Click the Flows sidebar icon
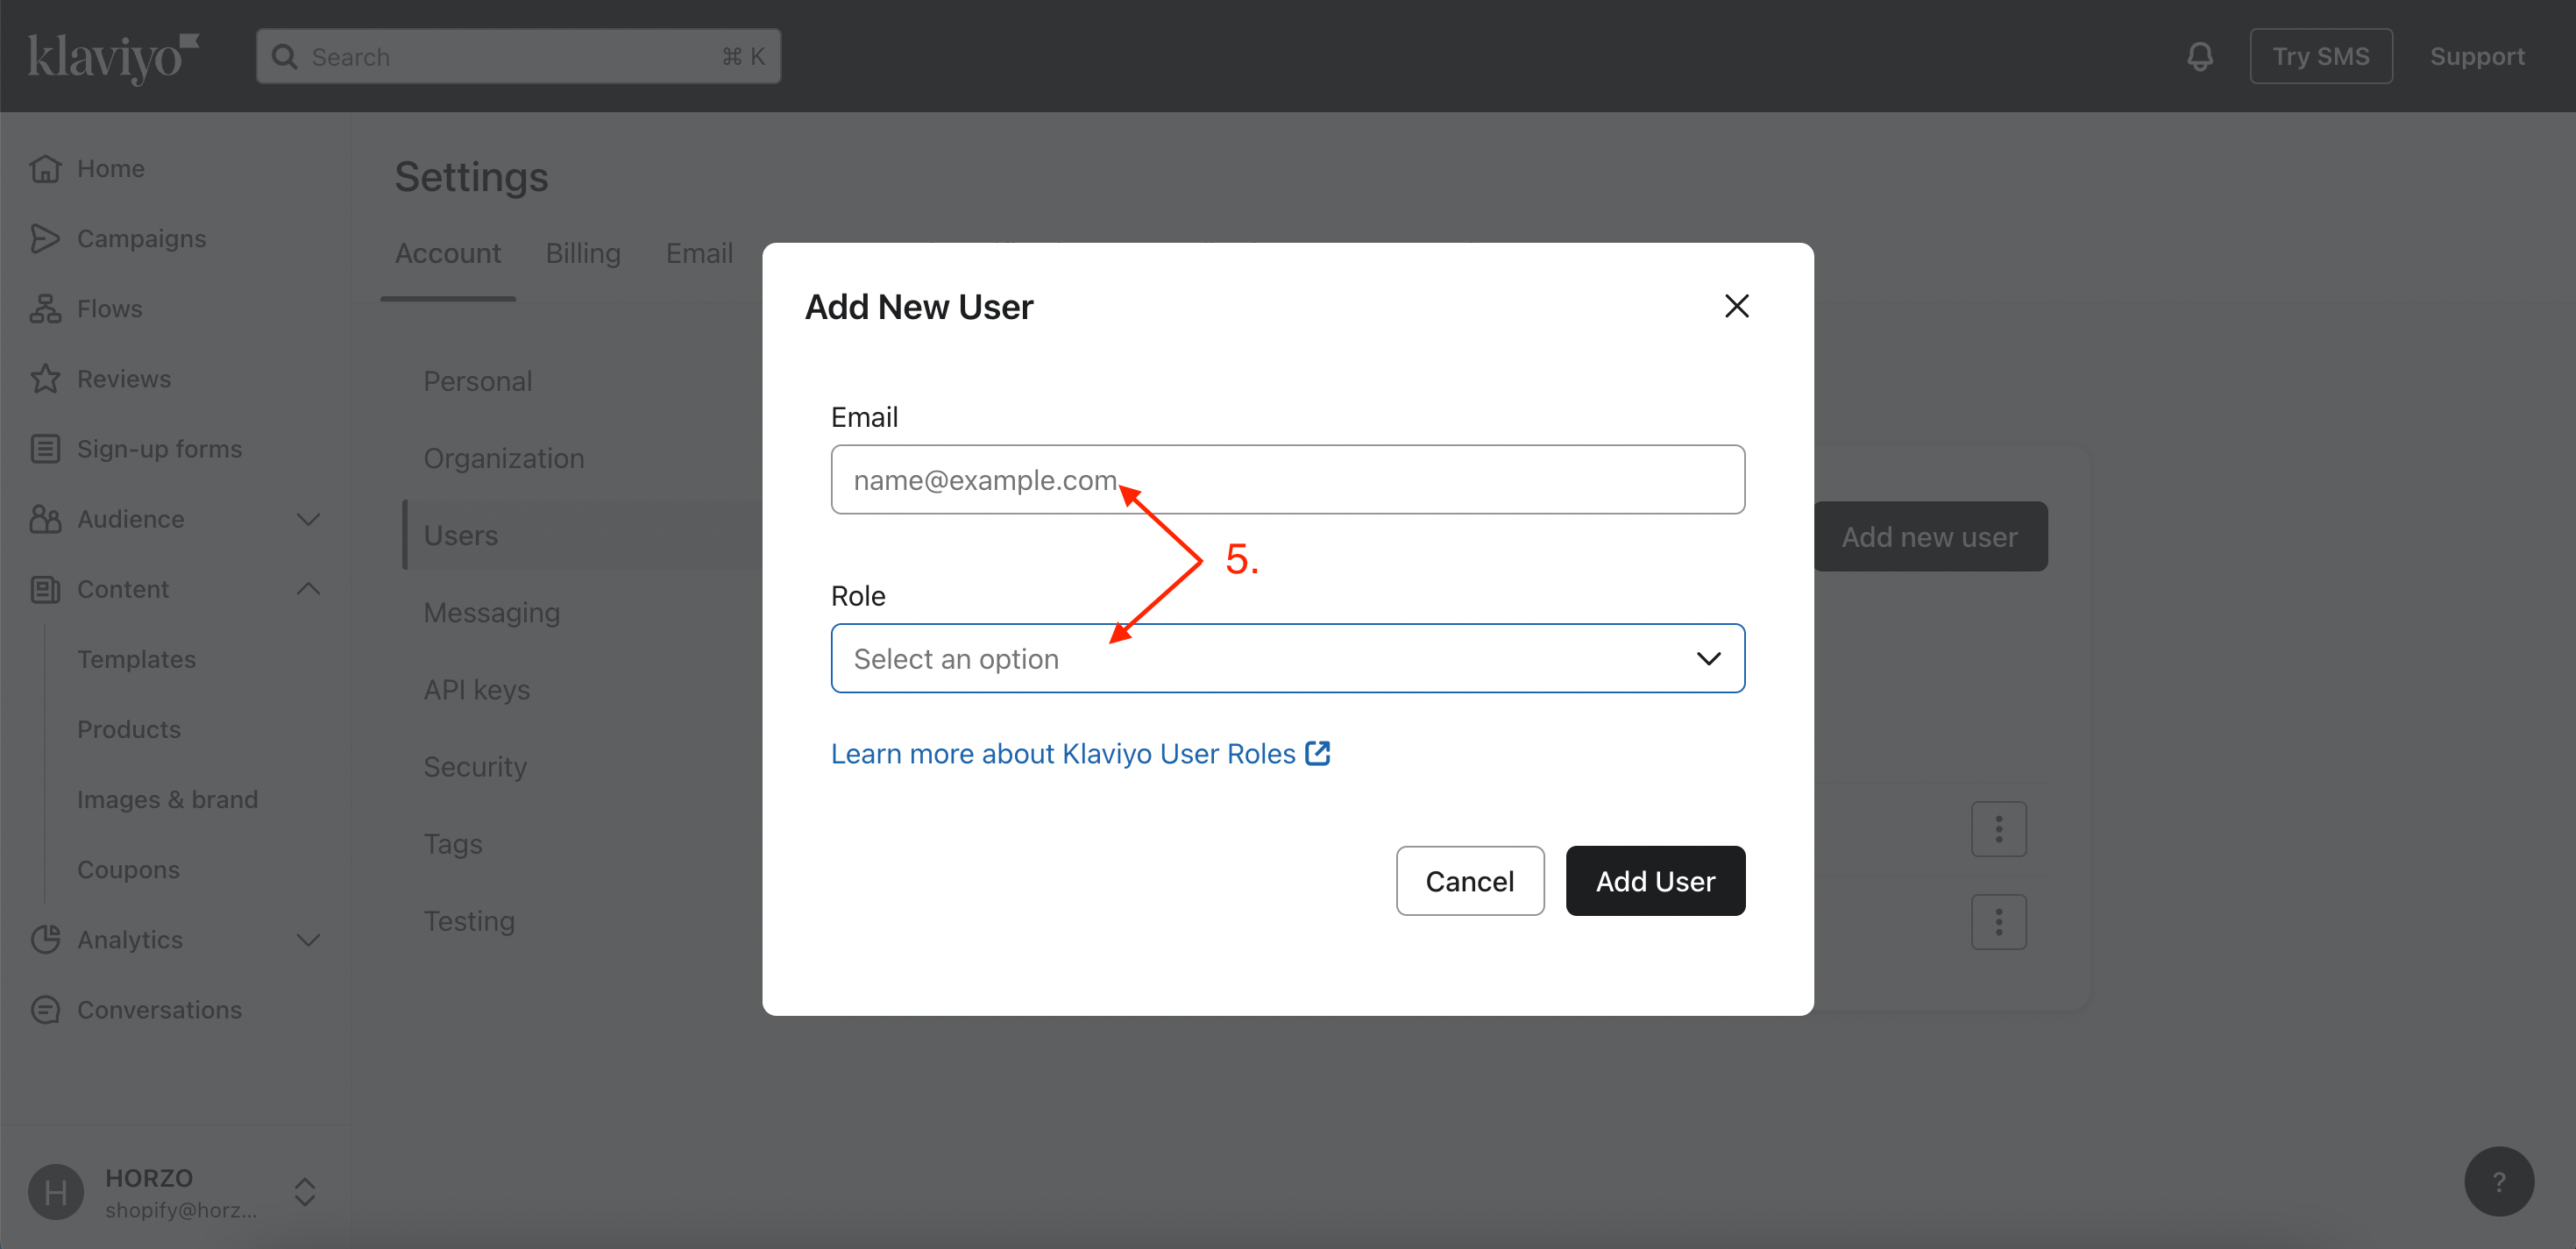Viewport: 2576px width, 1249px height. pos(45,308)
